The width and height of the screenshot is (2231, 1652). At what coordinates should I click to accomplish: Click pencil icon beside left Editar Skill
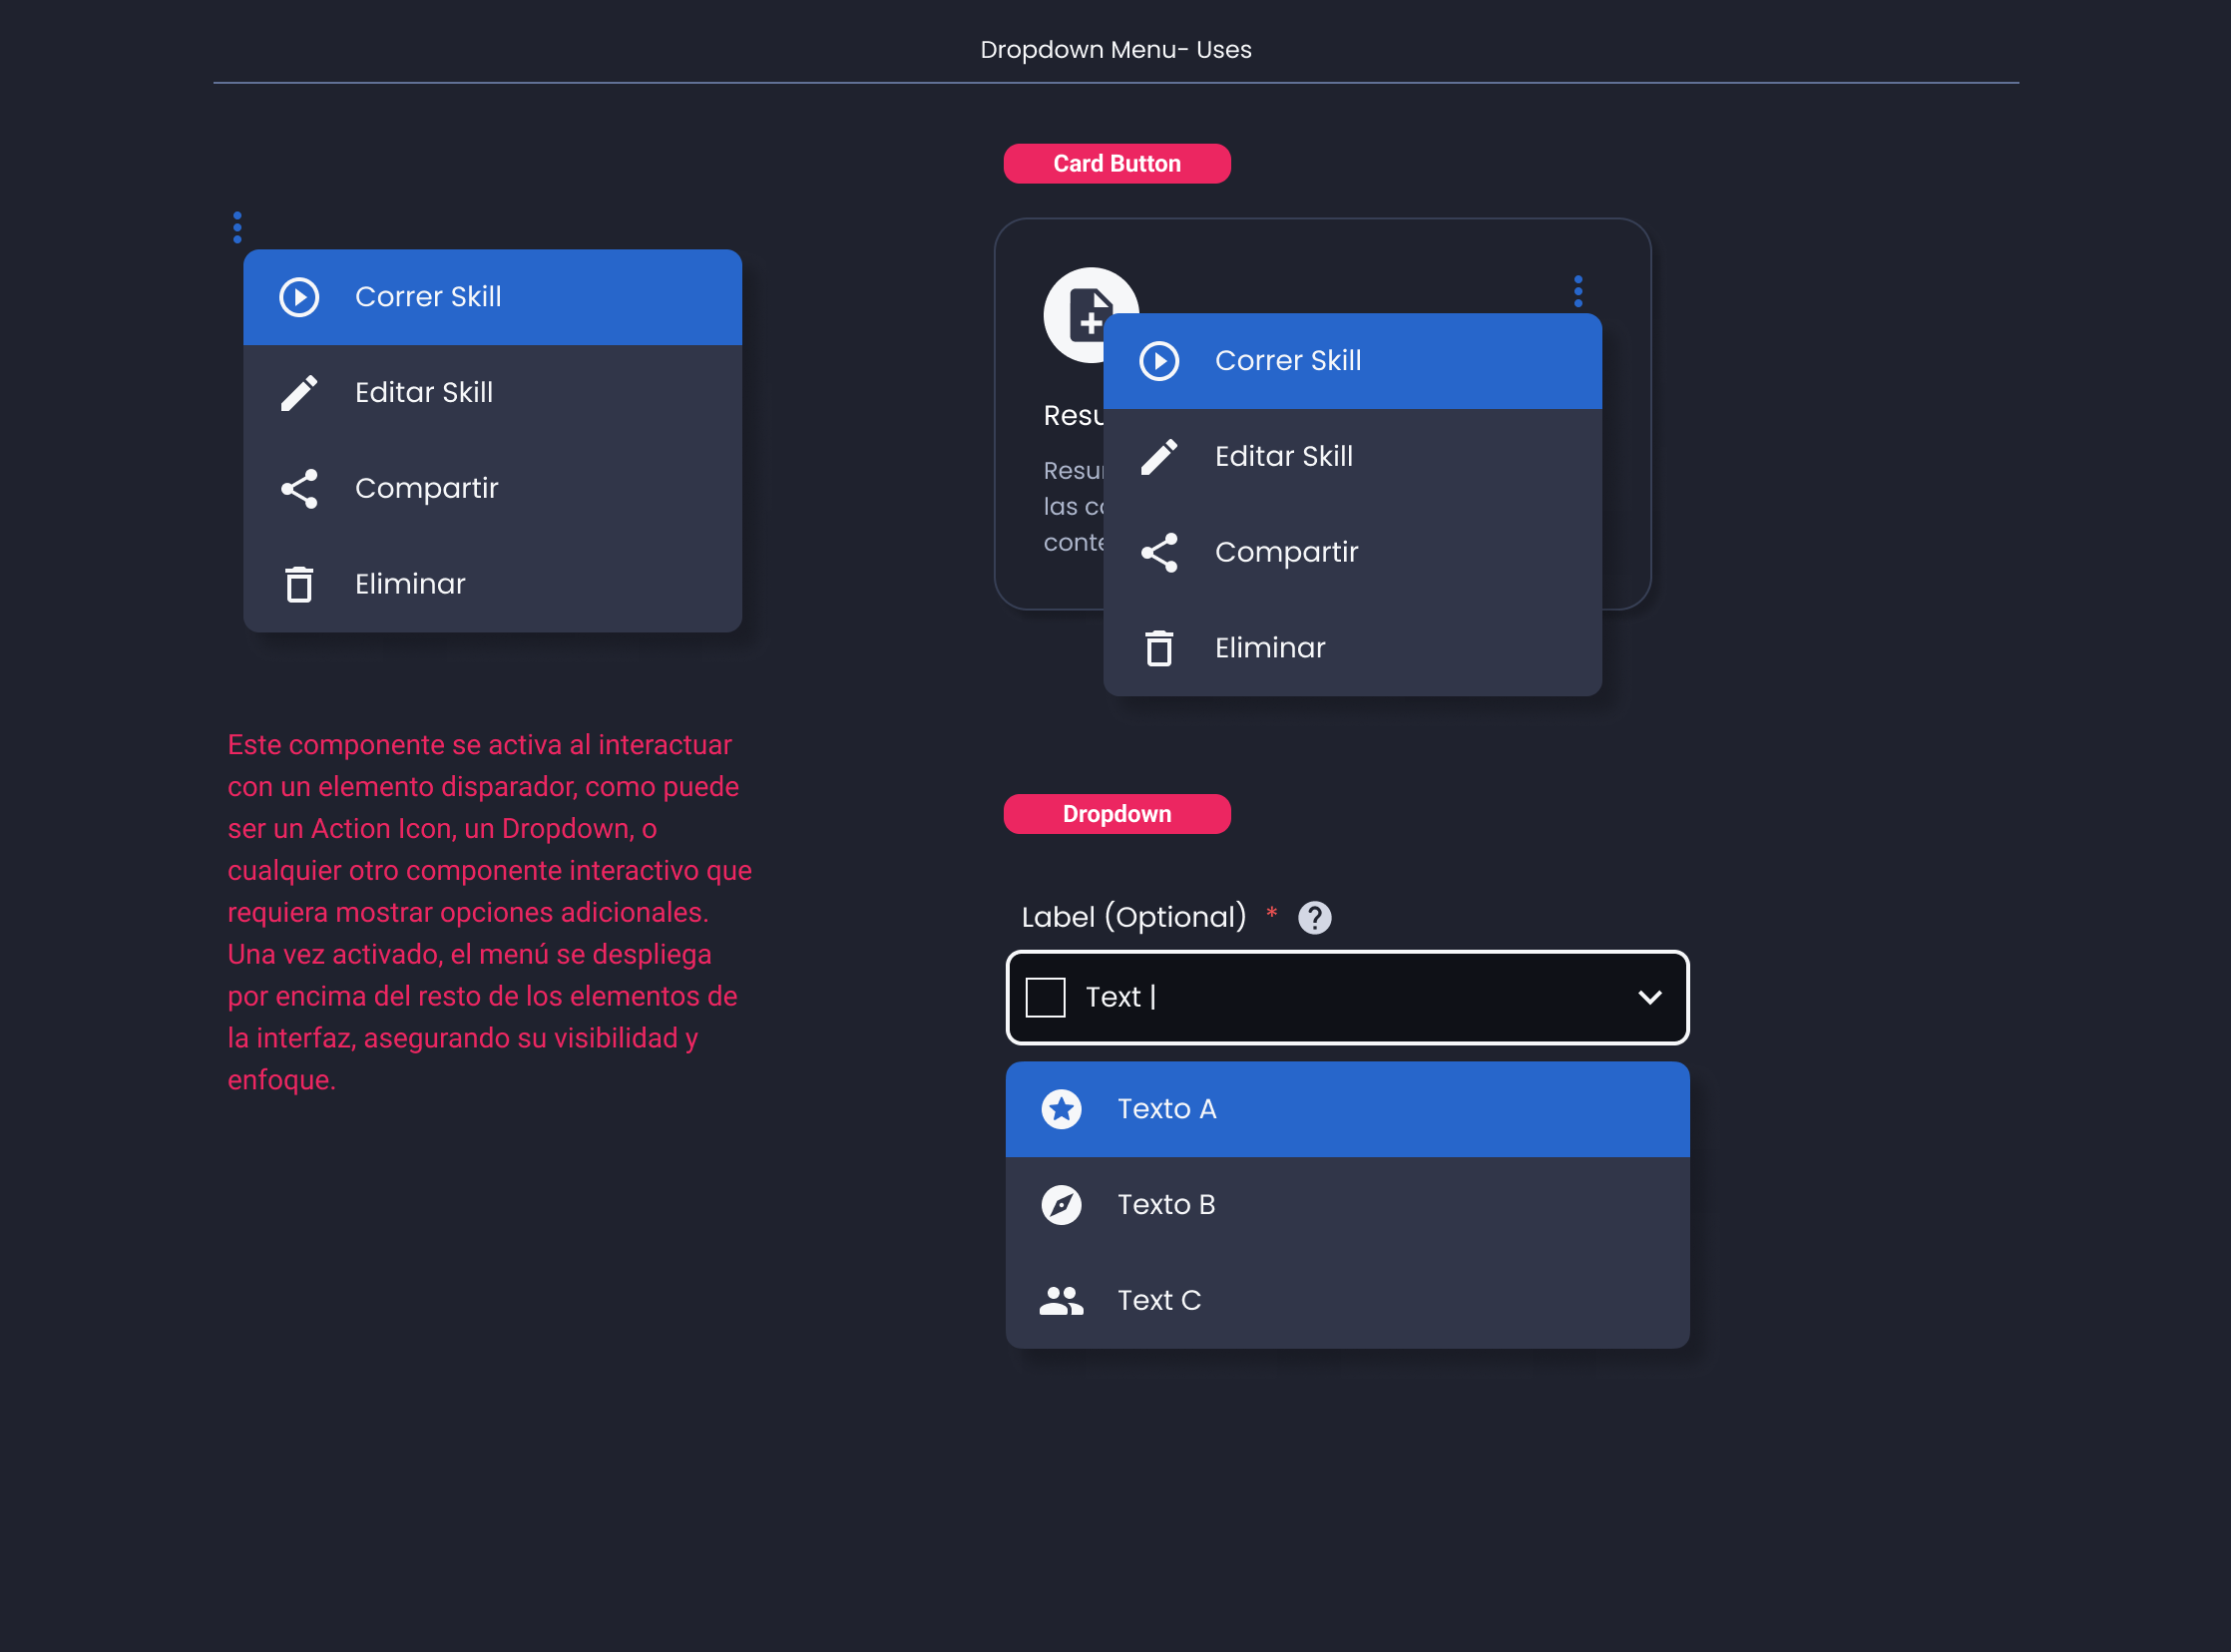point(299,393)
